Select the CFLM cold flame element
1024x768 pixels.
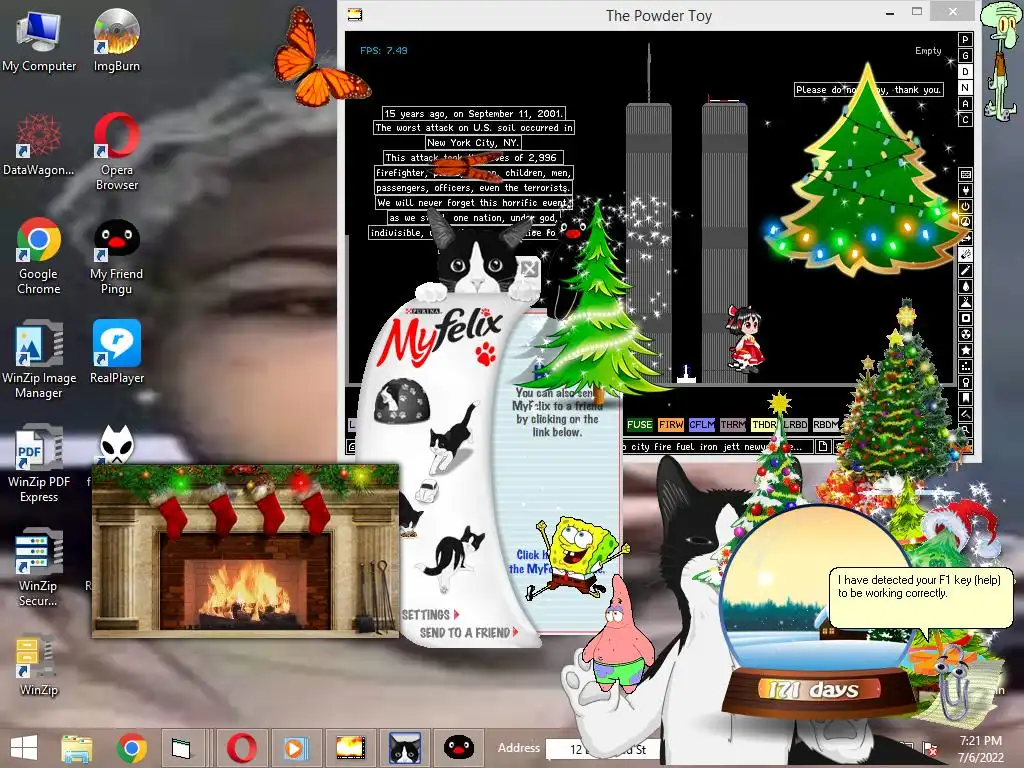tap(702, 424)
